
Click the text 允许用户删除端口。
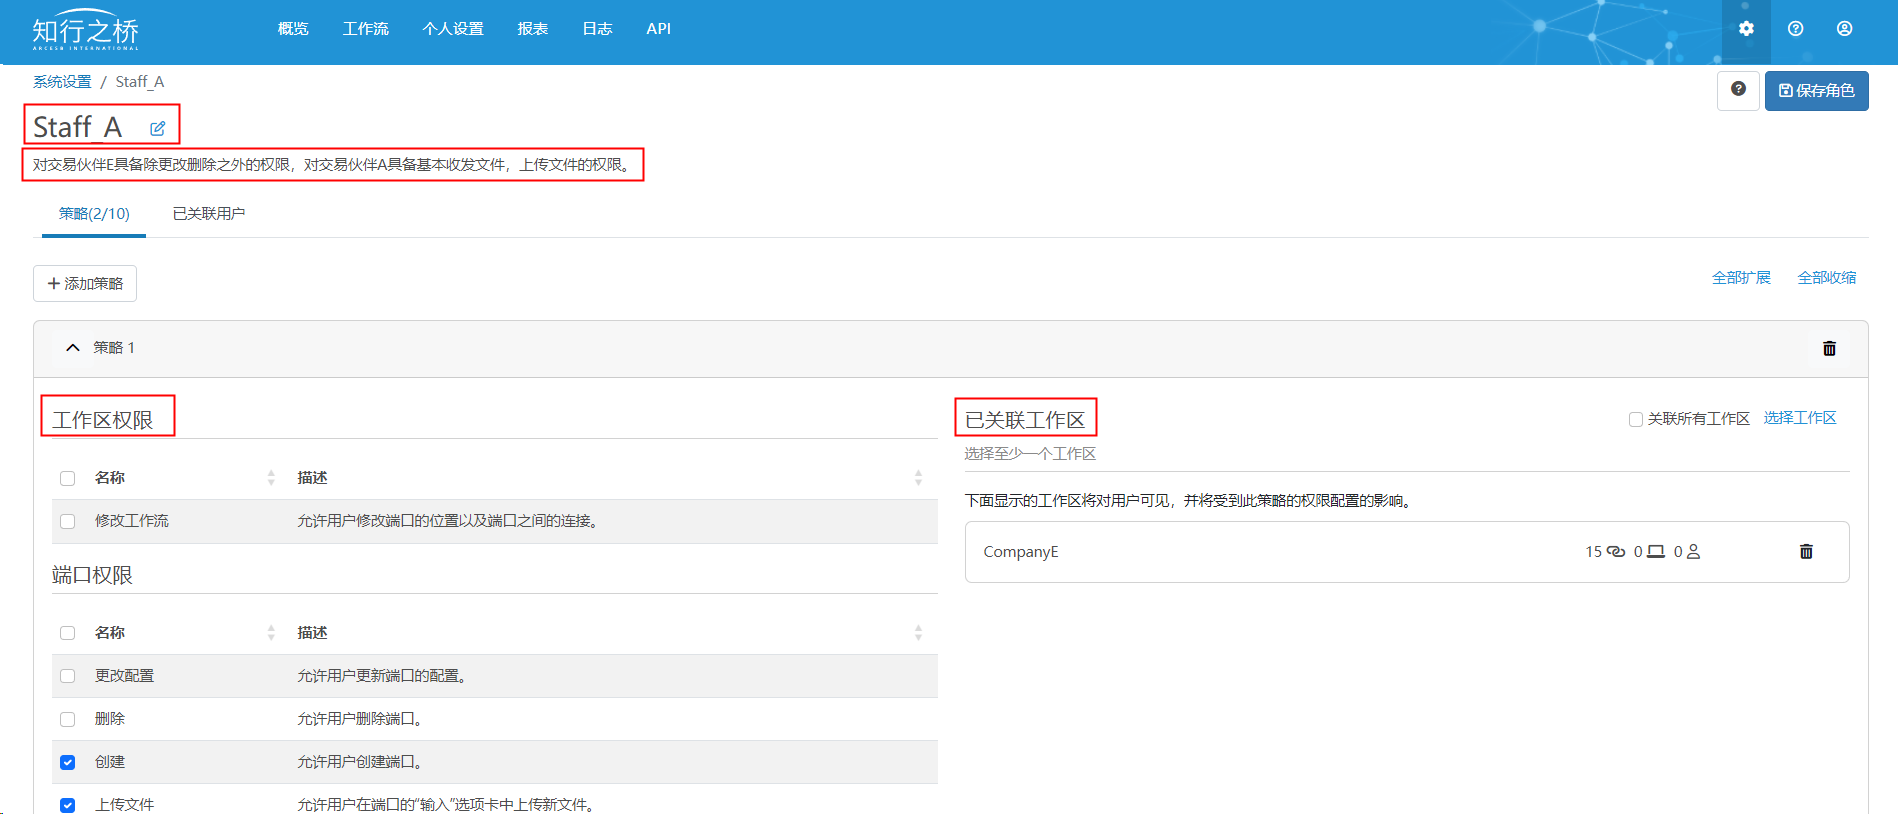362,719
